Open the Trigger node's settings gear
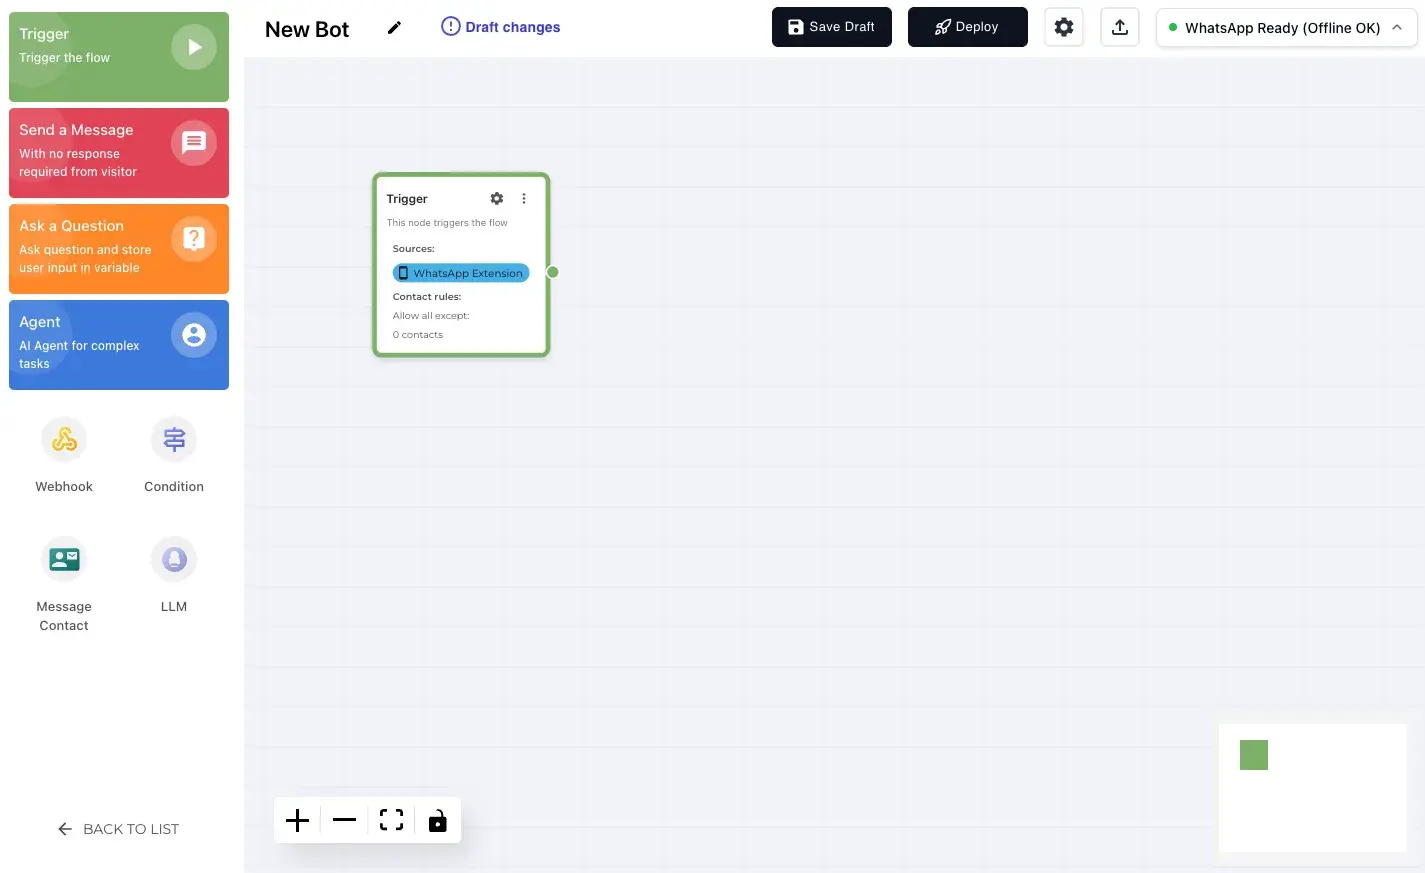 coord(497,198)
